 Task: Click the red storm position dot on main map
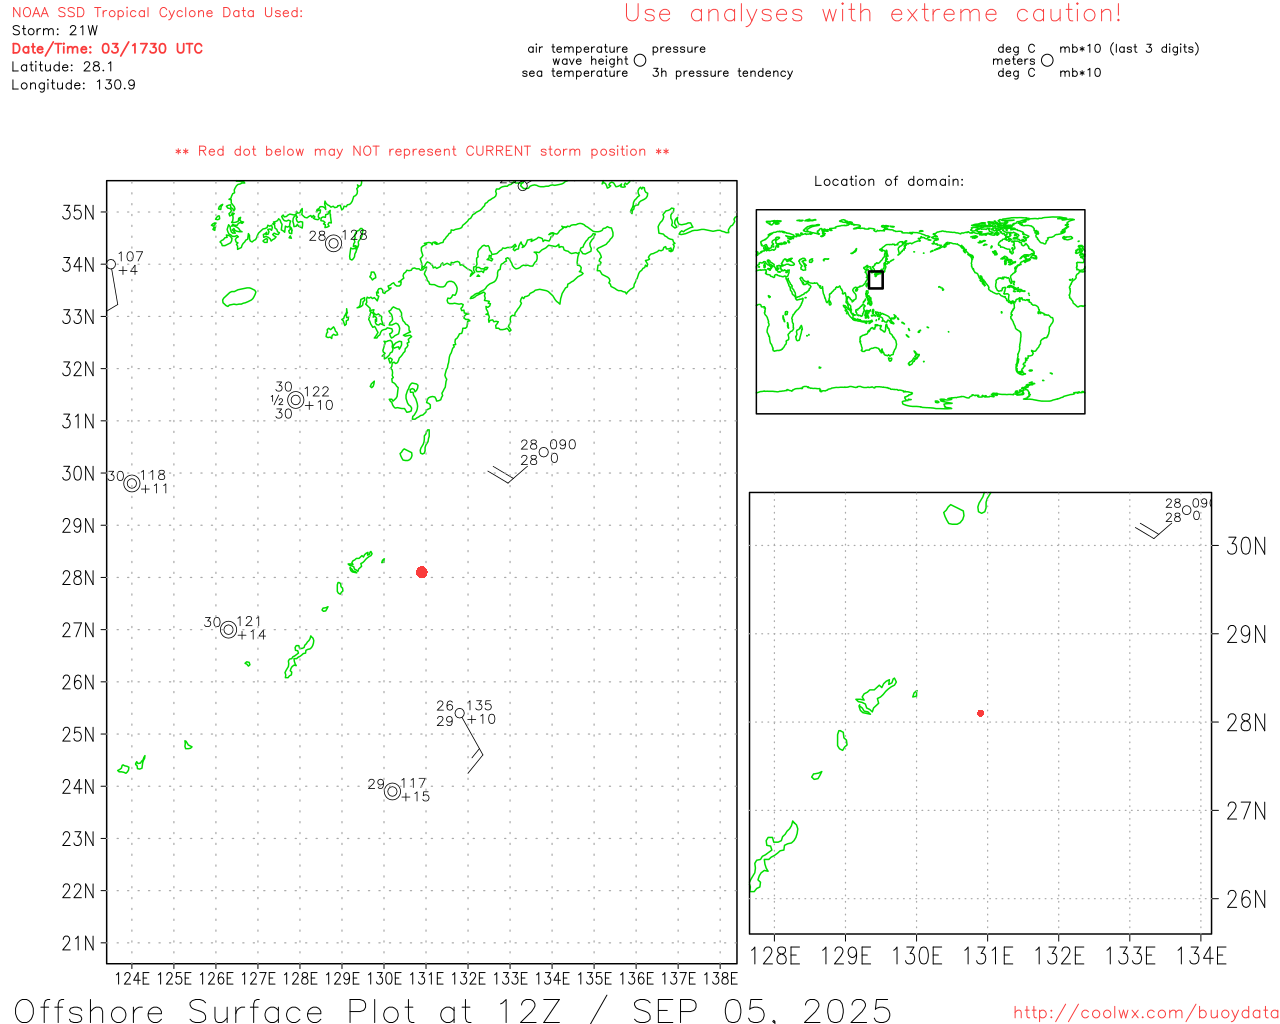point(422,572)
